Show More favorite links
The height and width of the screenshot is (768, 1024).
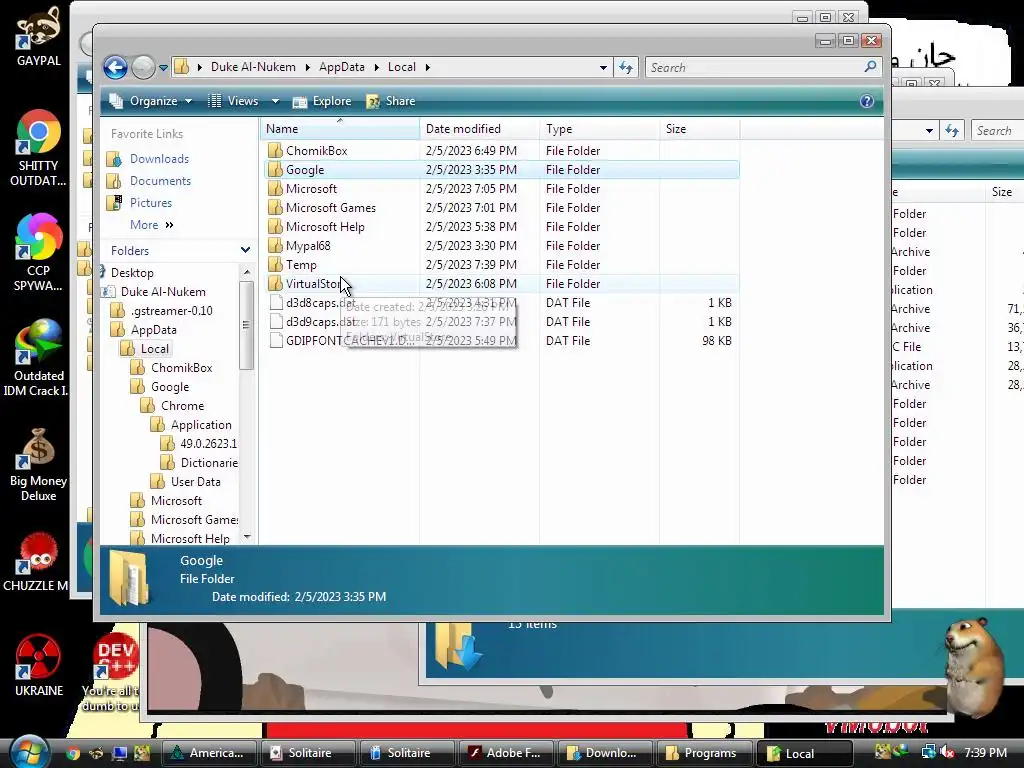[152, 225]
